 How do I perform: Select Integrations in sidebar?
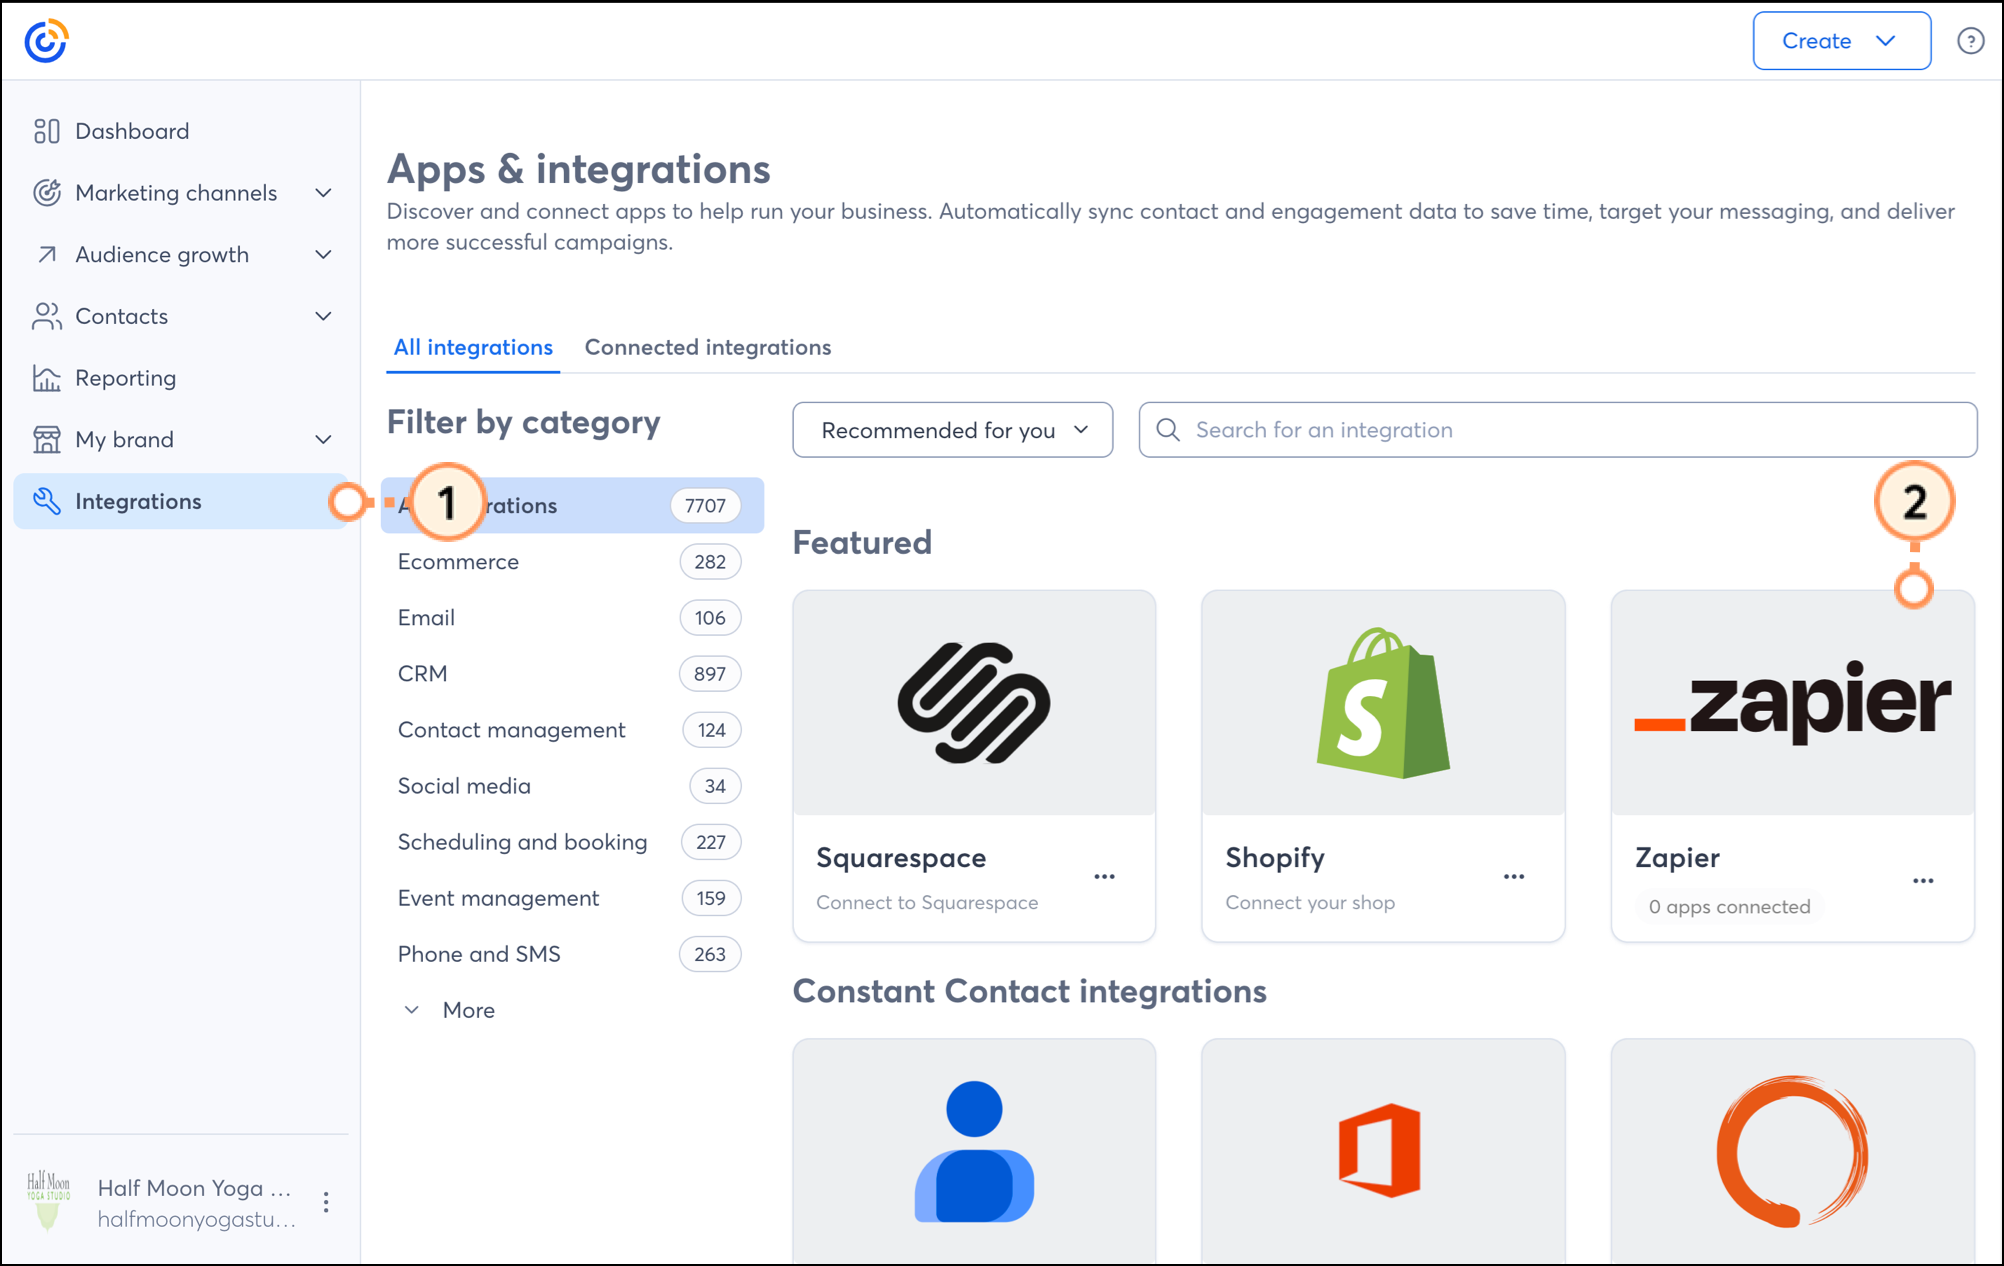point(180,501)
